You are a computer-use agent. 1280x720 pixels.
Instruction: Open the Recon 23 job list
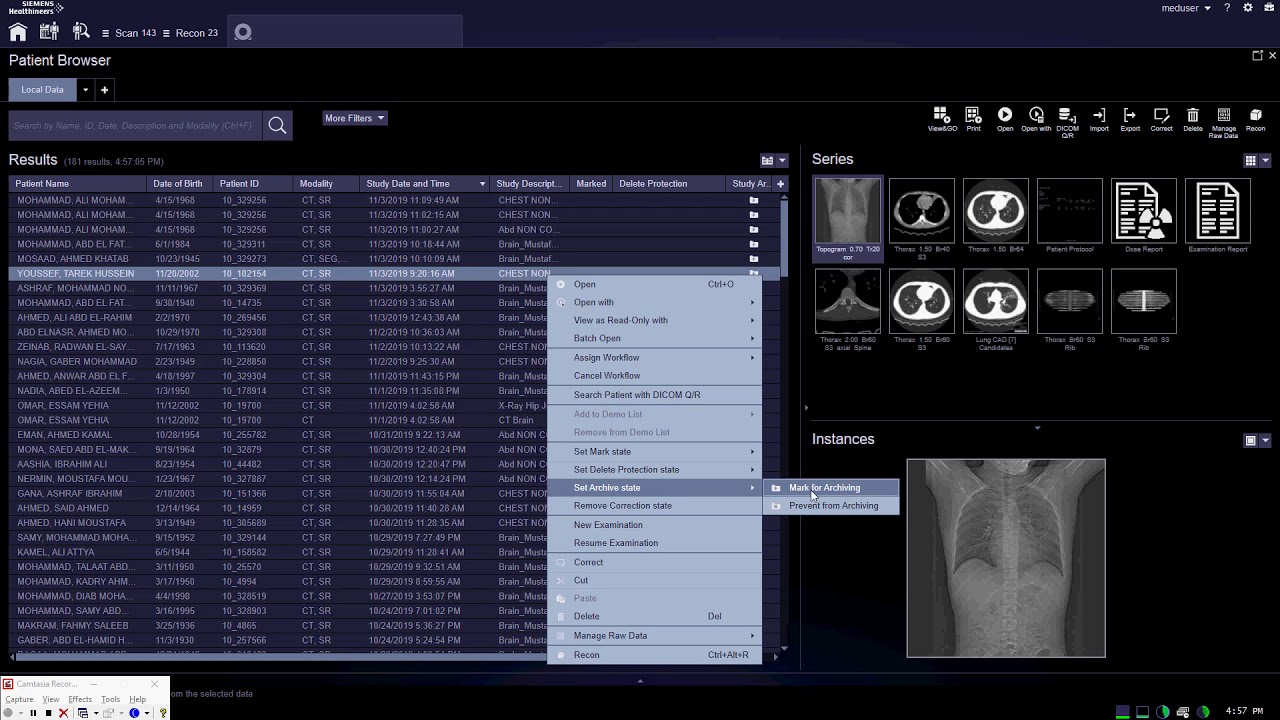pos(190,33)
